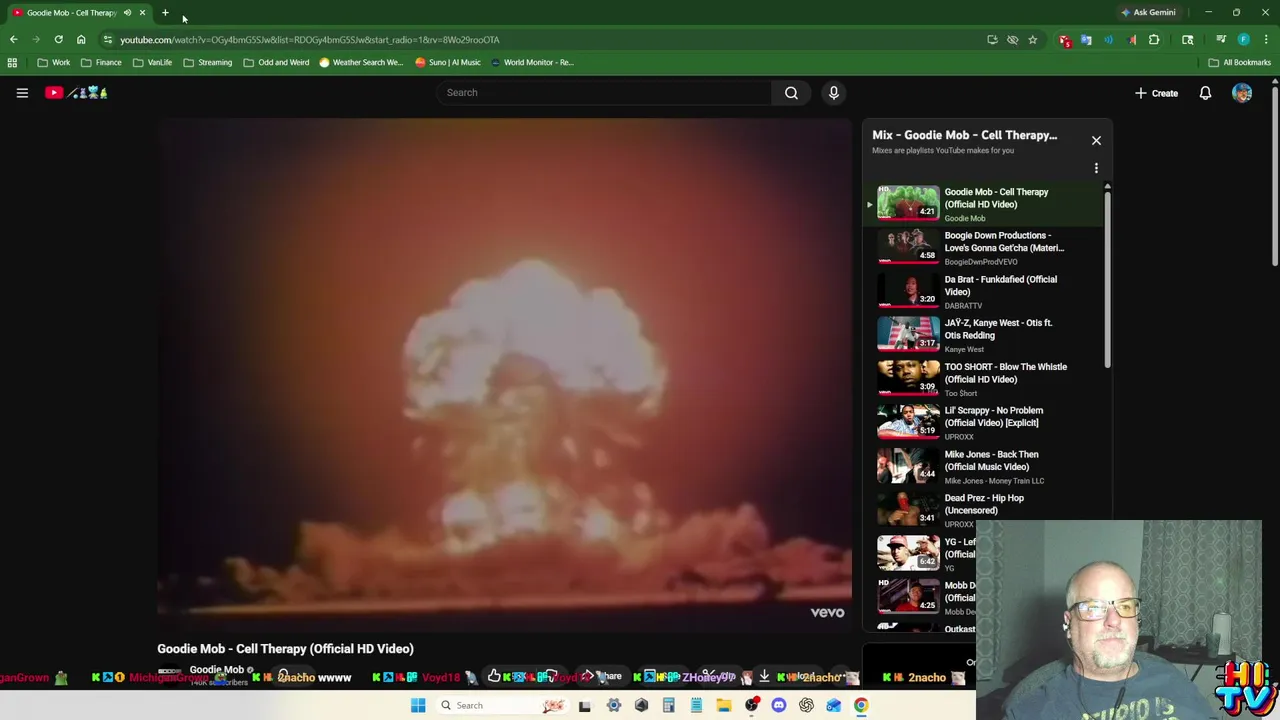Start voice search with the microphone

pos(833,93)
